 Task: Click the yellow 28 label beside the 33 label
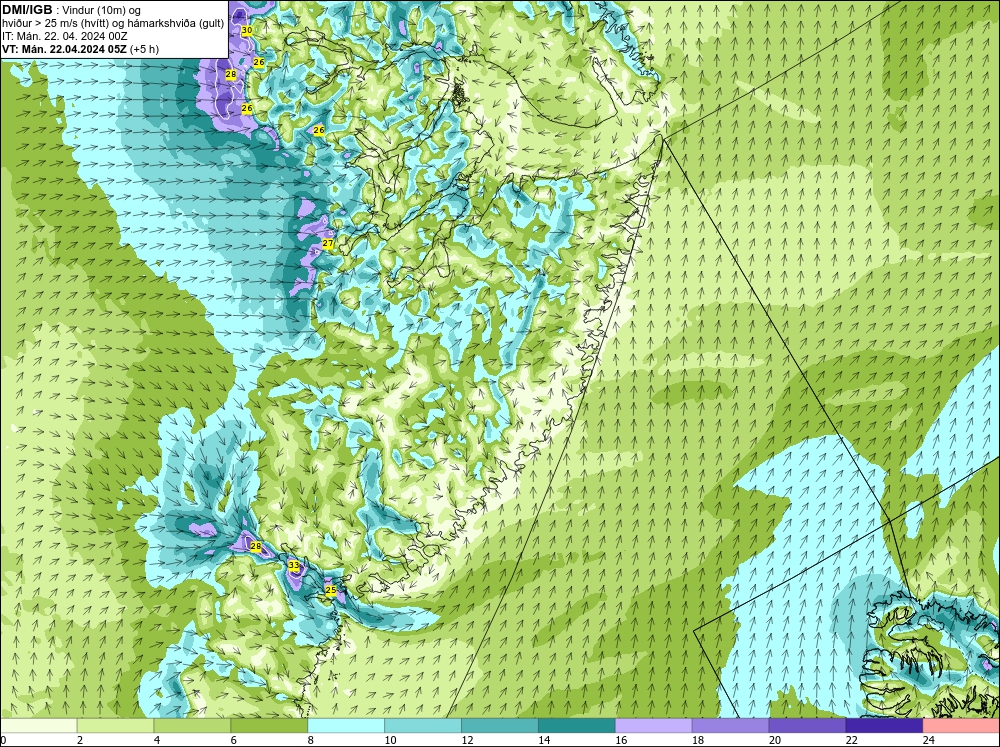pyautogui.click(x=256, y=546)
